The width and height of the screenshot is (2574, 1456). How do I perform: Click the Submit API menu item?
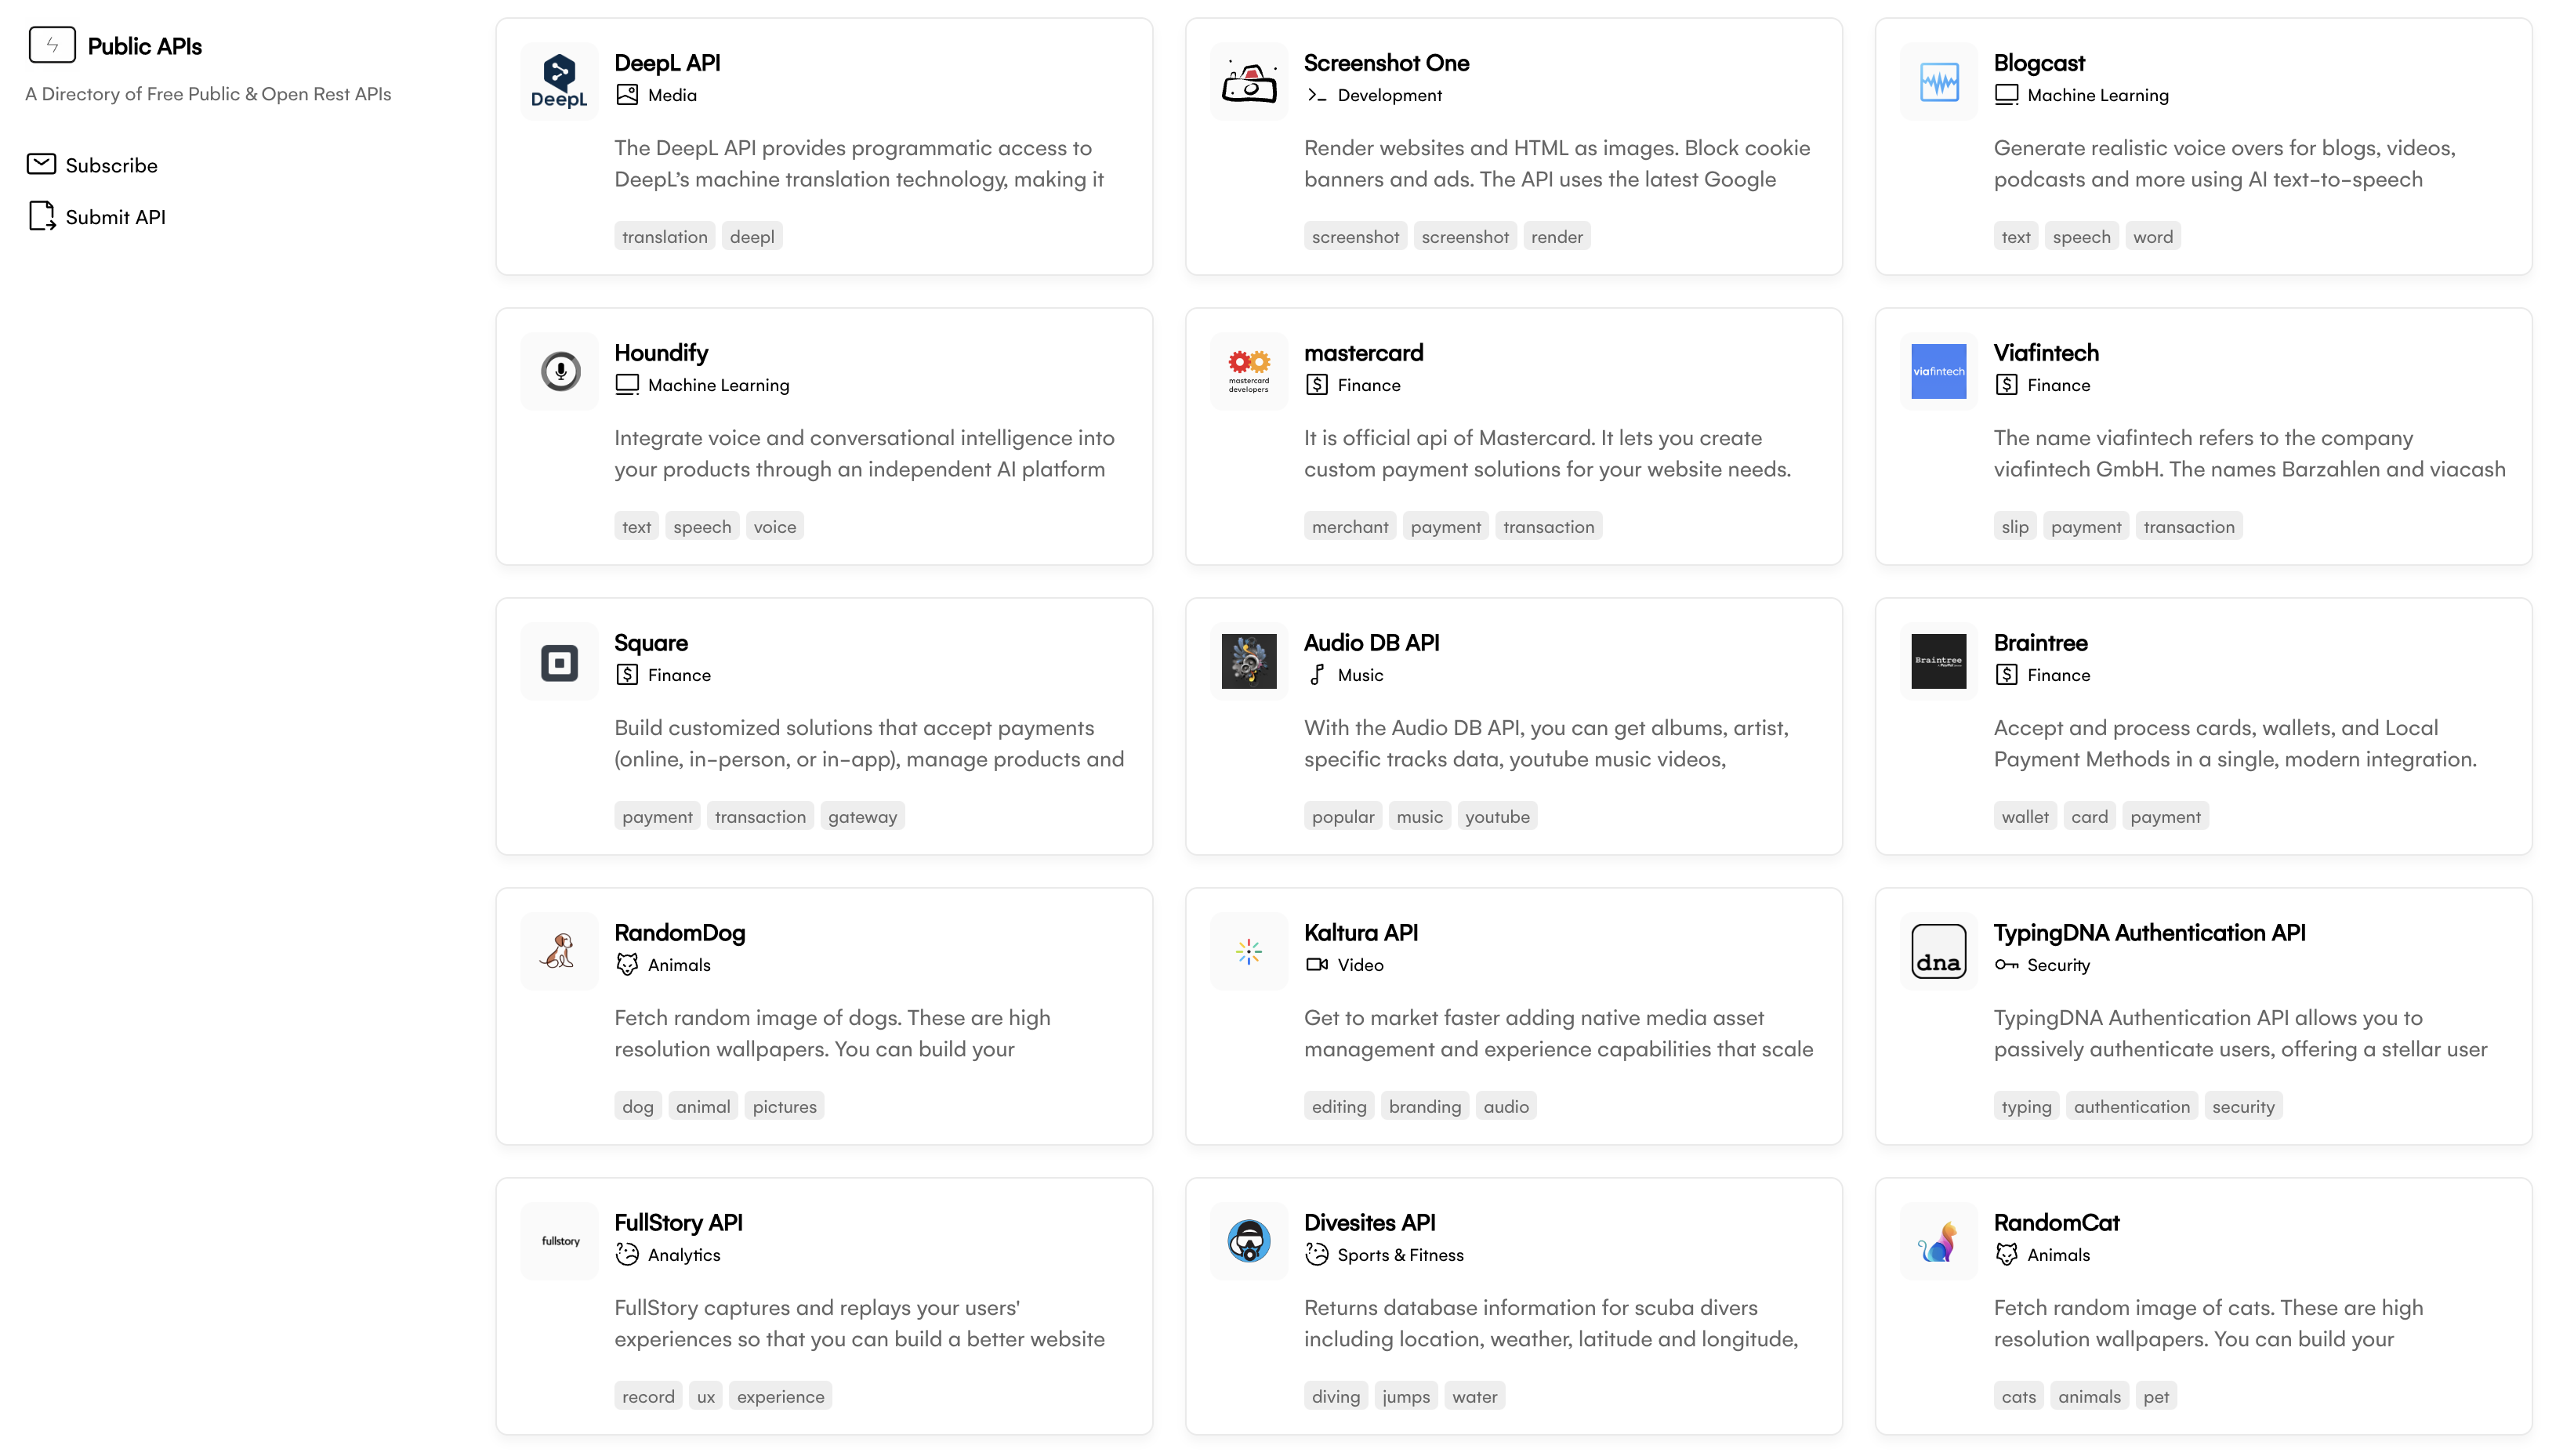click(115, 216)
